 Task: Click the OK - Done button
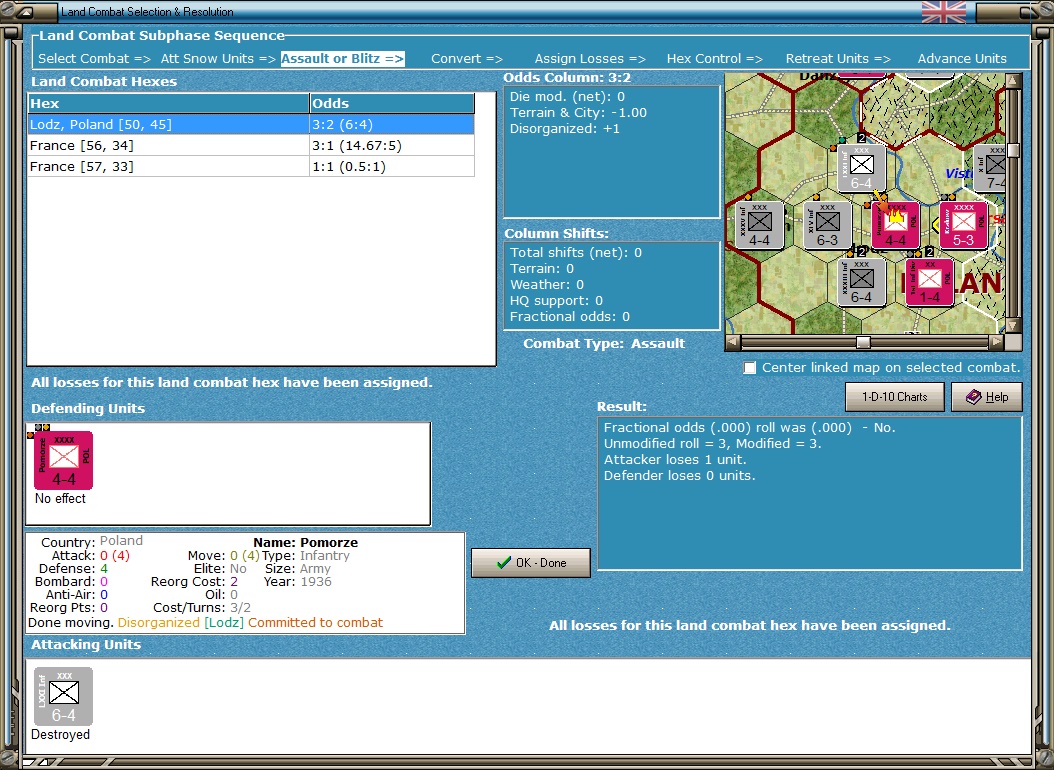531,563
